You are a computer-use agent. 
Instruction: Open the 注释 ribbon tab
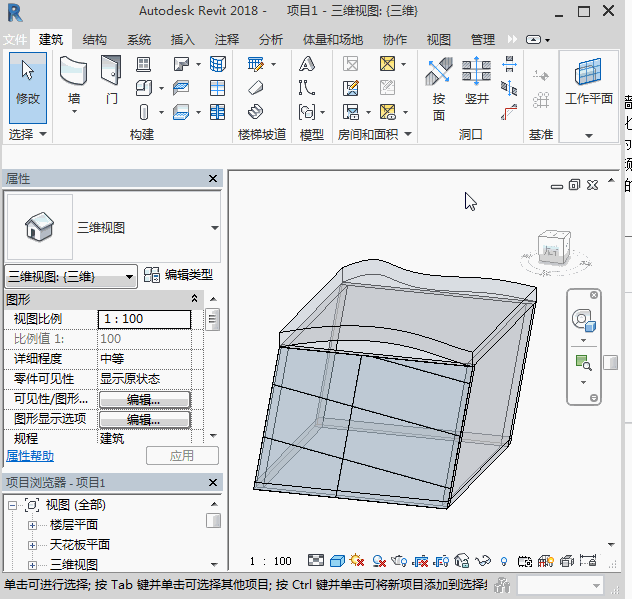click(227, 40)
